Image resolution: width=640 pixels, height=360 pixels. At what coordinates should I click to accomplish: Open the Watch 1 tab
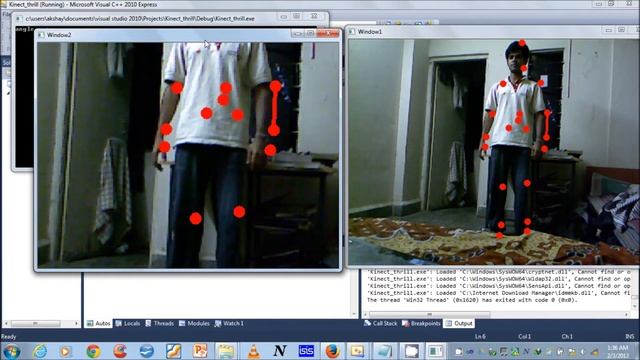pyautogui.click(x=229, y=323)
